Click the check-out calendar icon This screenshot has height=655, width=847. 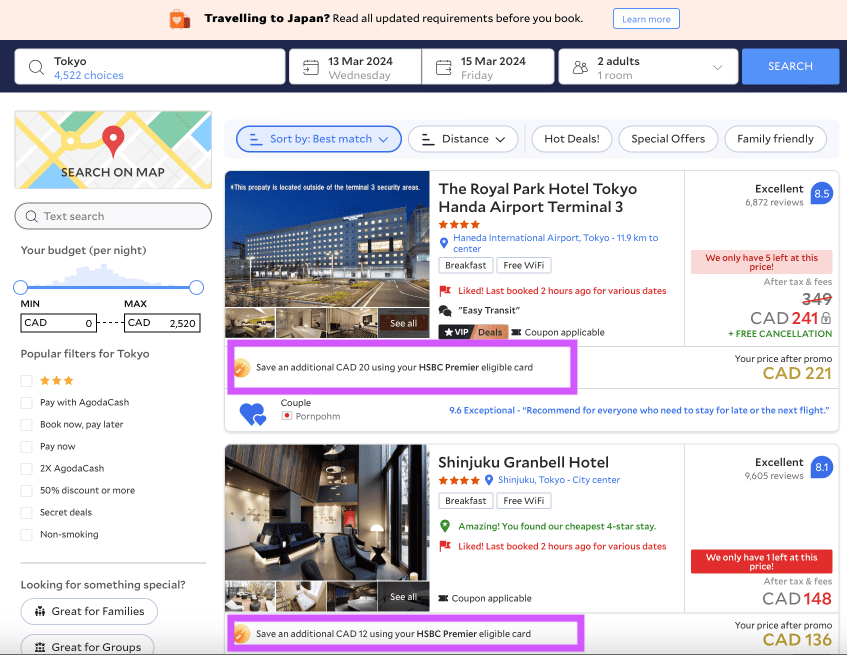pos(443,67)
